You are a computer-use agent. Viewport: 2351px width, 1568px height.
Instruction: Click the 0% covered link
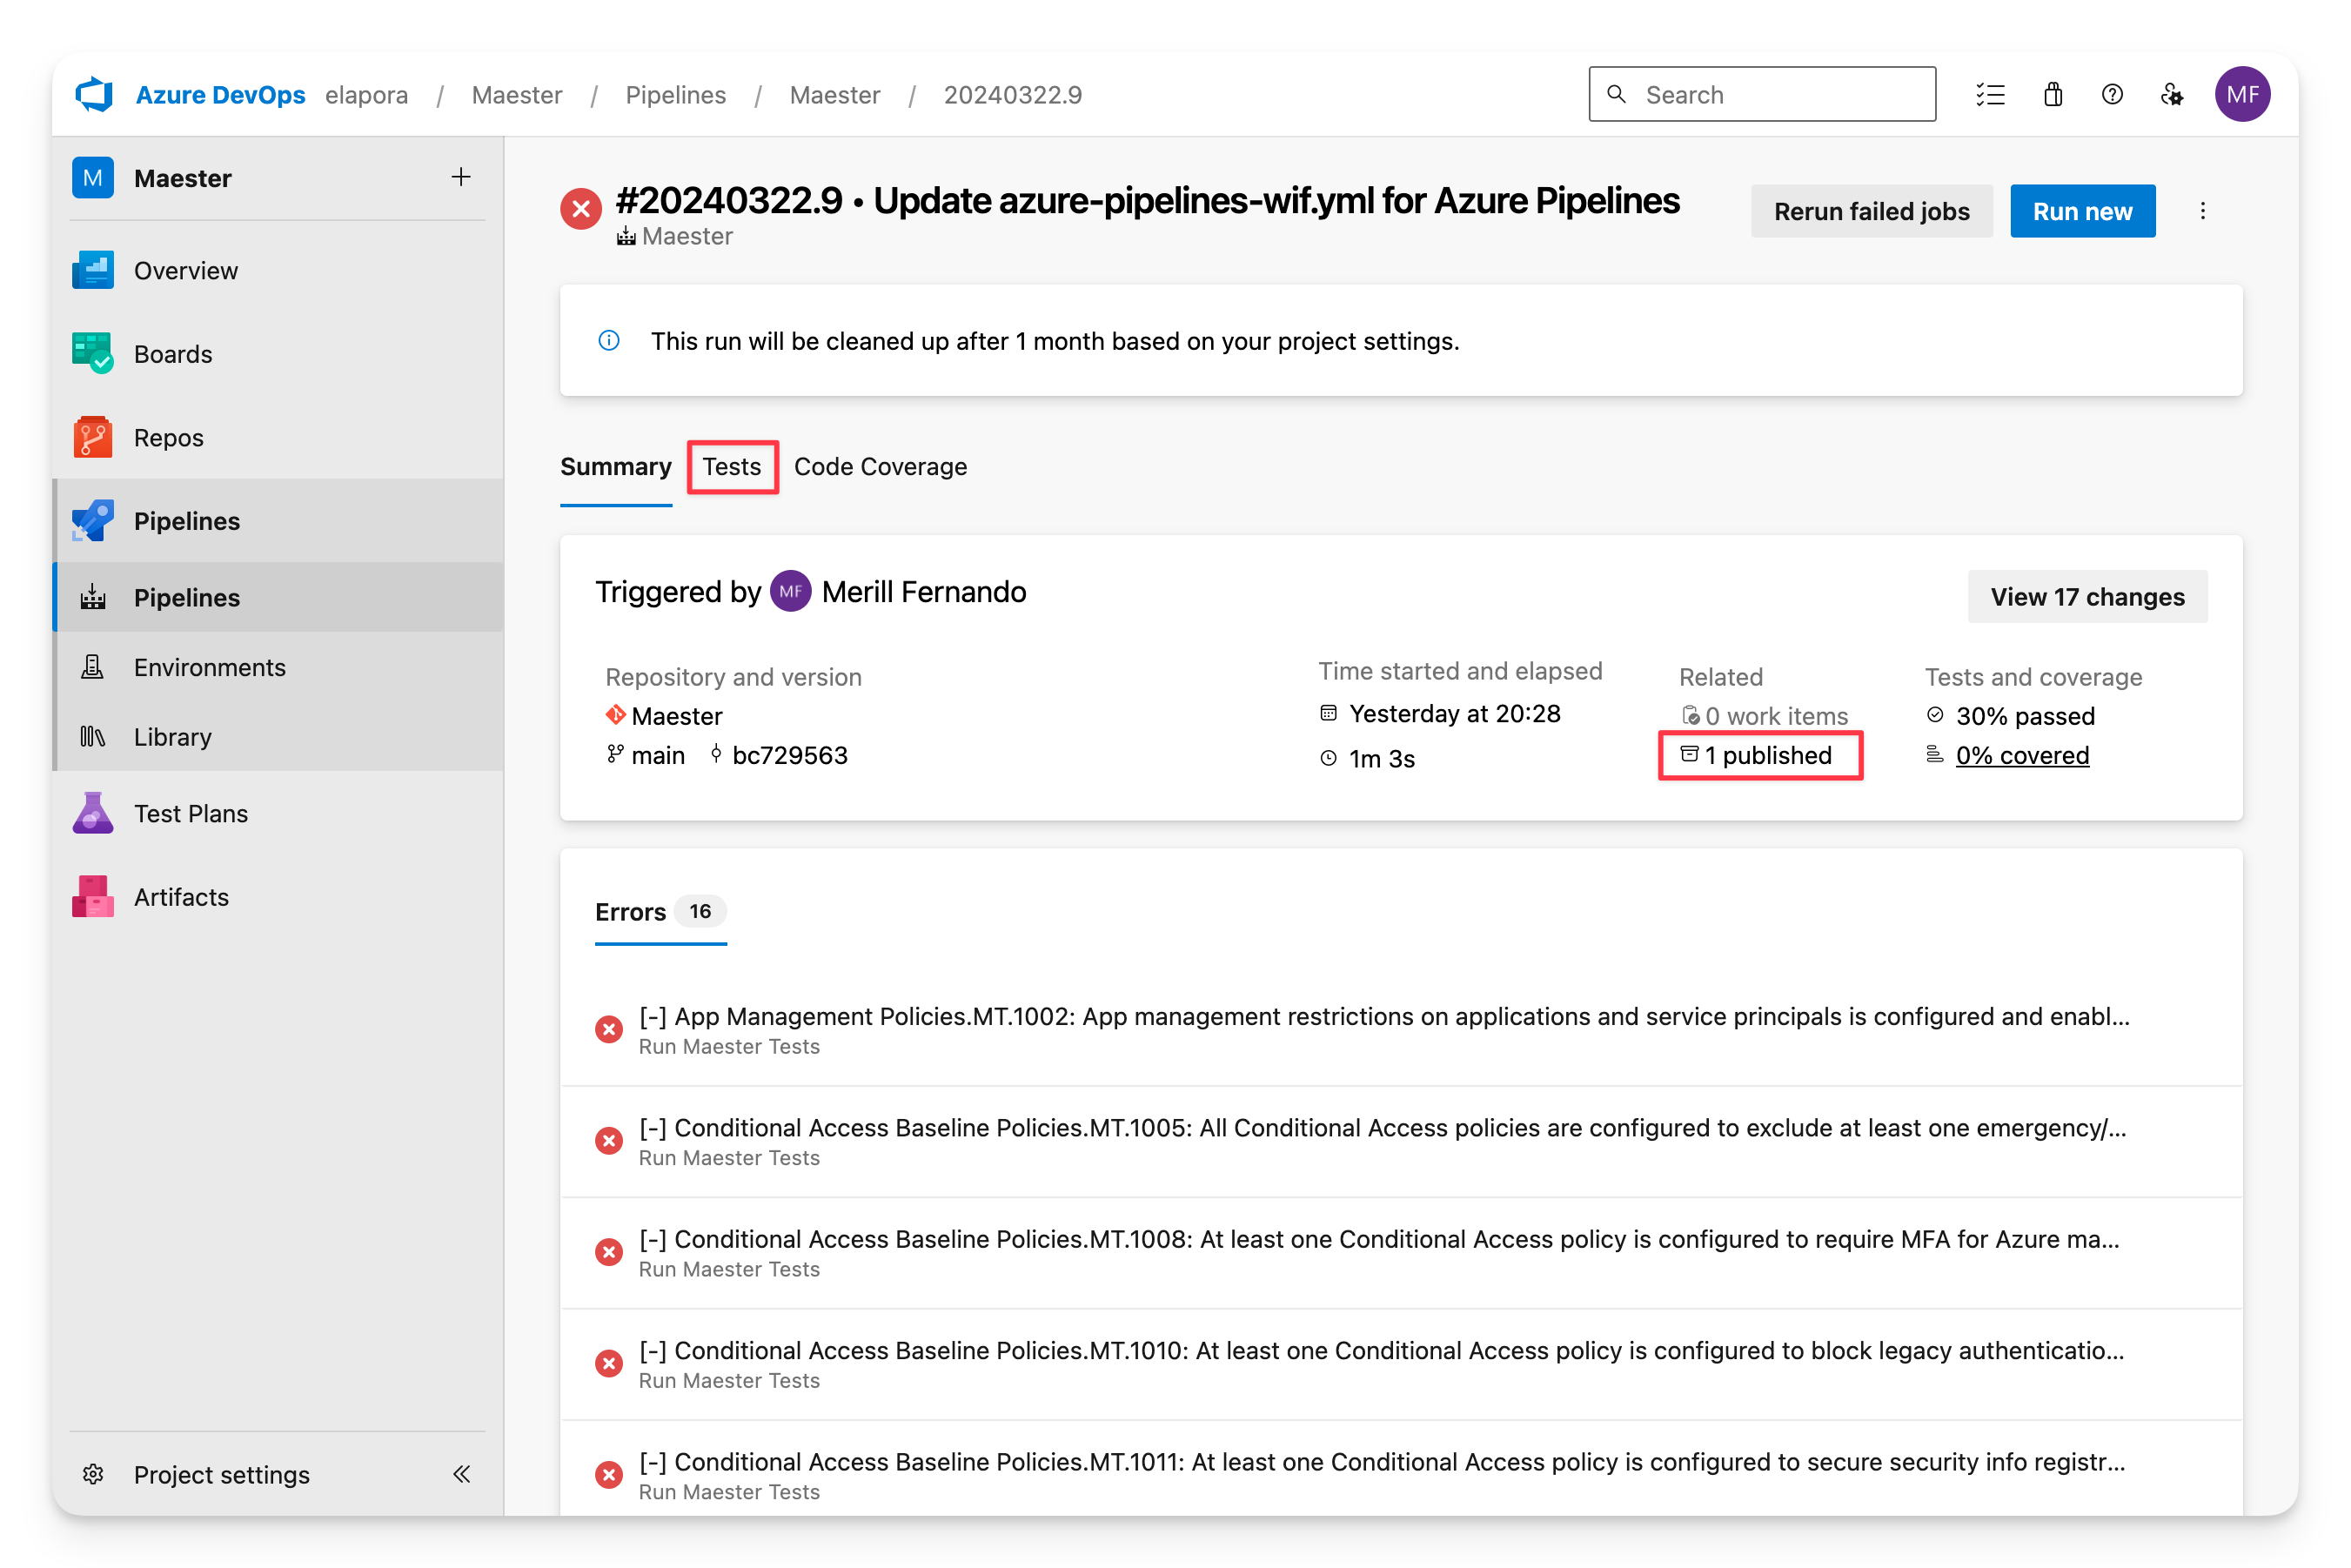point(2022,755)
